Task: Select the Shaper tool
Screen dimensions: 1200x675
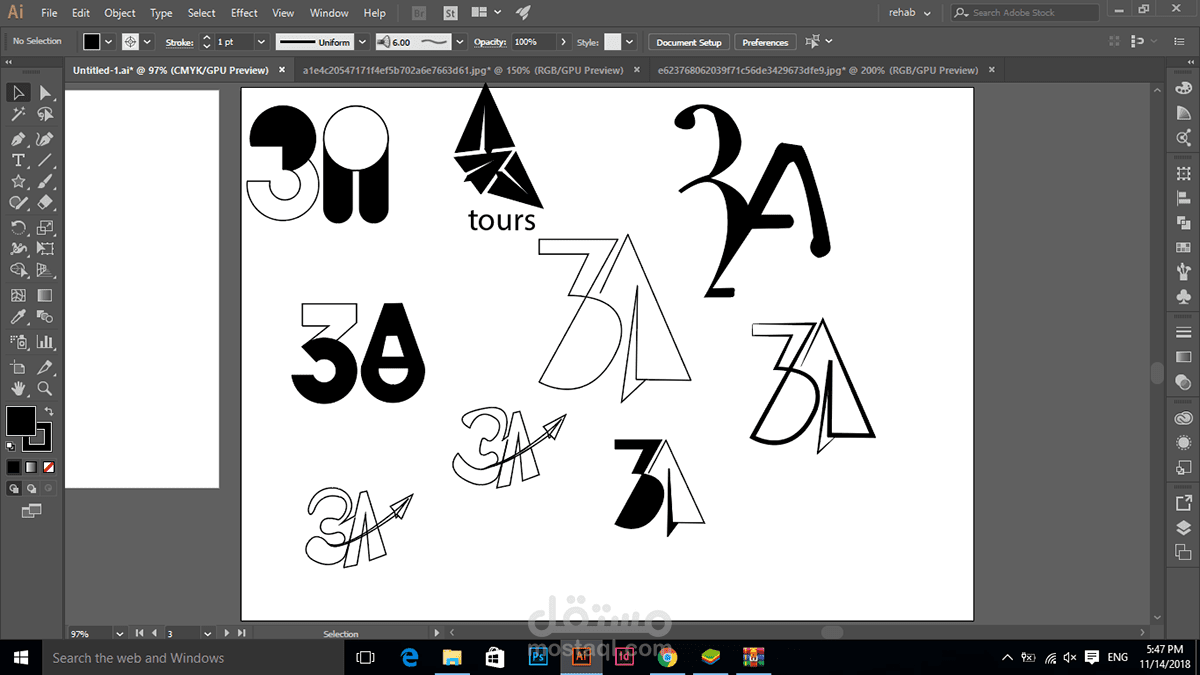Action: tap(18, 203)
